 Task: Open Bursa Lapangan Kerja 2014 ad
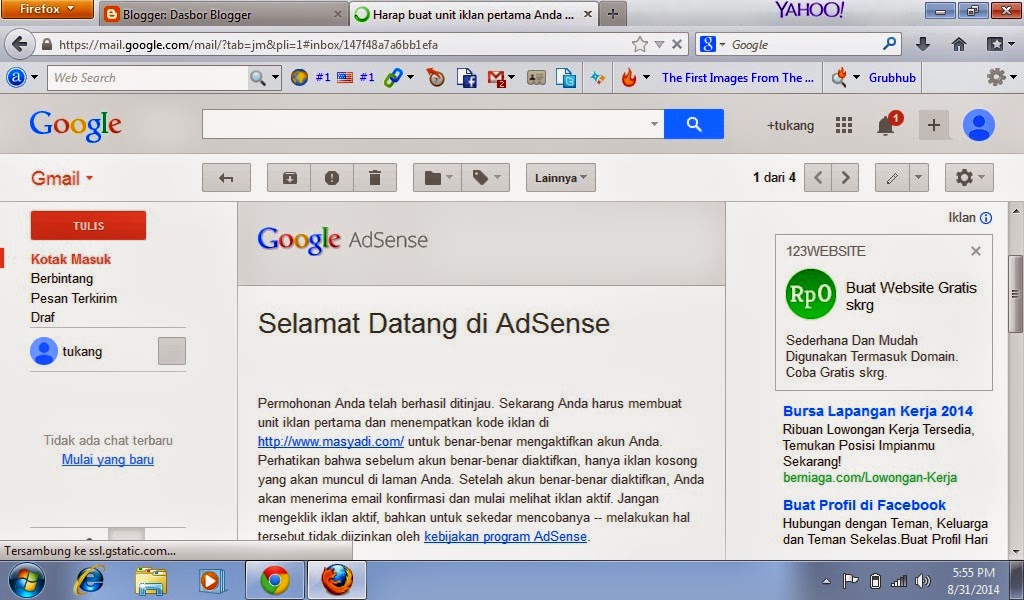point(878,411)
